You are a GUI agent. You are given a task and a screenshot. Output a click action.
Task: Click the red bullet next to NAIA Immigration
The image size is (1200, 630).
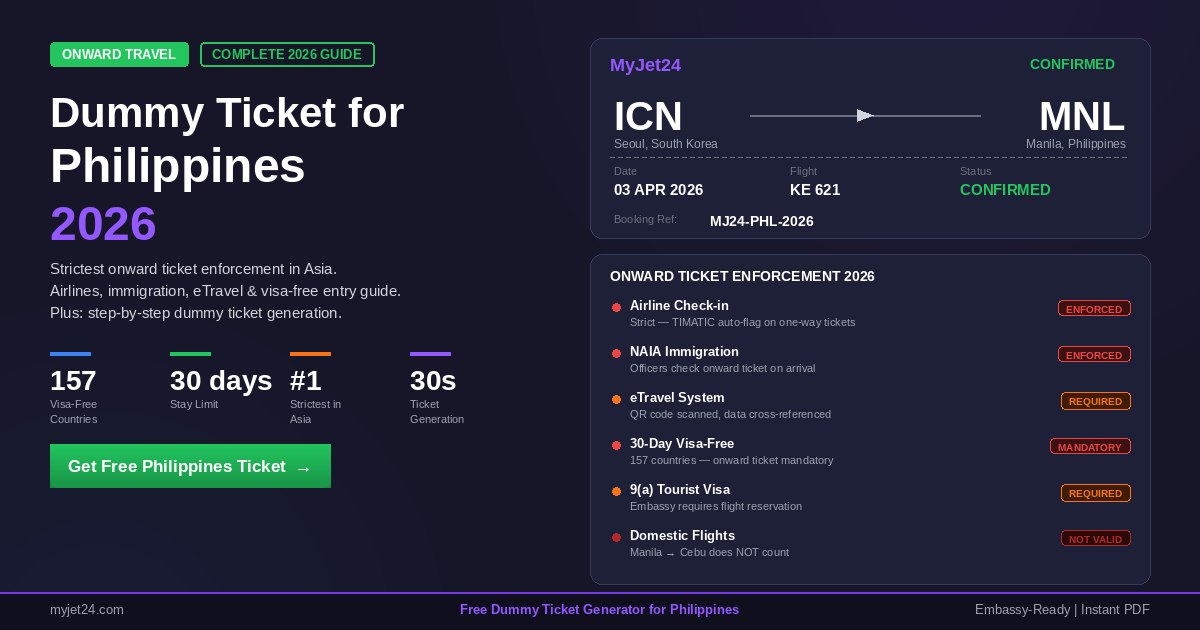[x=617, y=353]
